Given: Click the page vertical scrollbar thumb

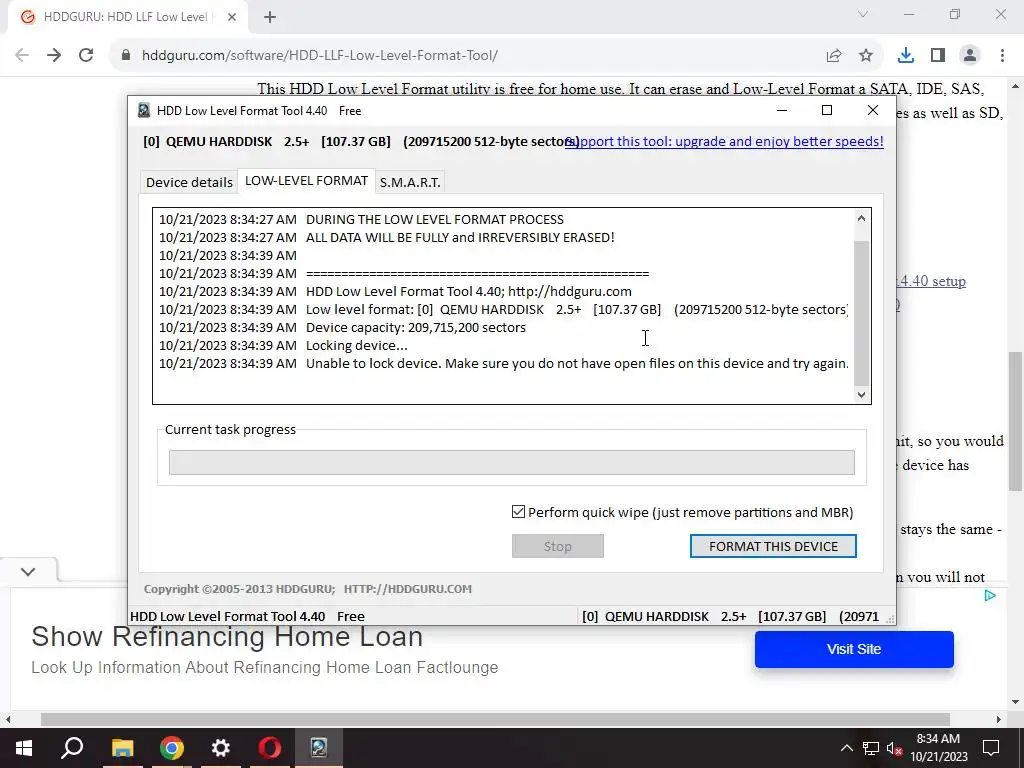Looking at the screenshot, I should 1016,421.
